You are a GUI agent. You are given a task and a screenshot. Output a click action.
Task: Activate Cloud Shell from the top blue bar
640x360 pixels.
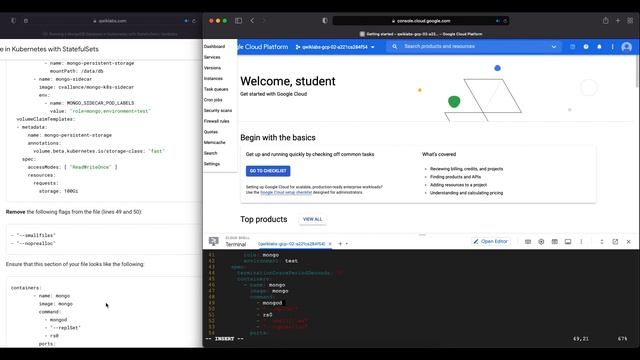click(x=573, y=47)
